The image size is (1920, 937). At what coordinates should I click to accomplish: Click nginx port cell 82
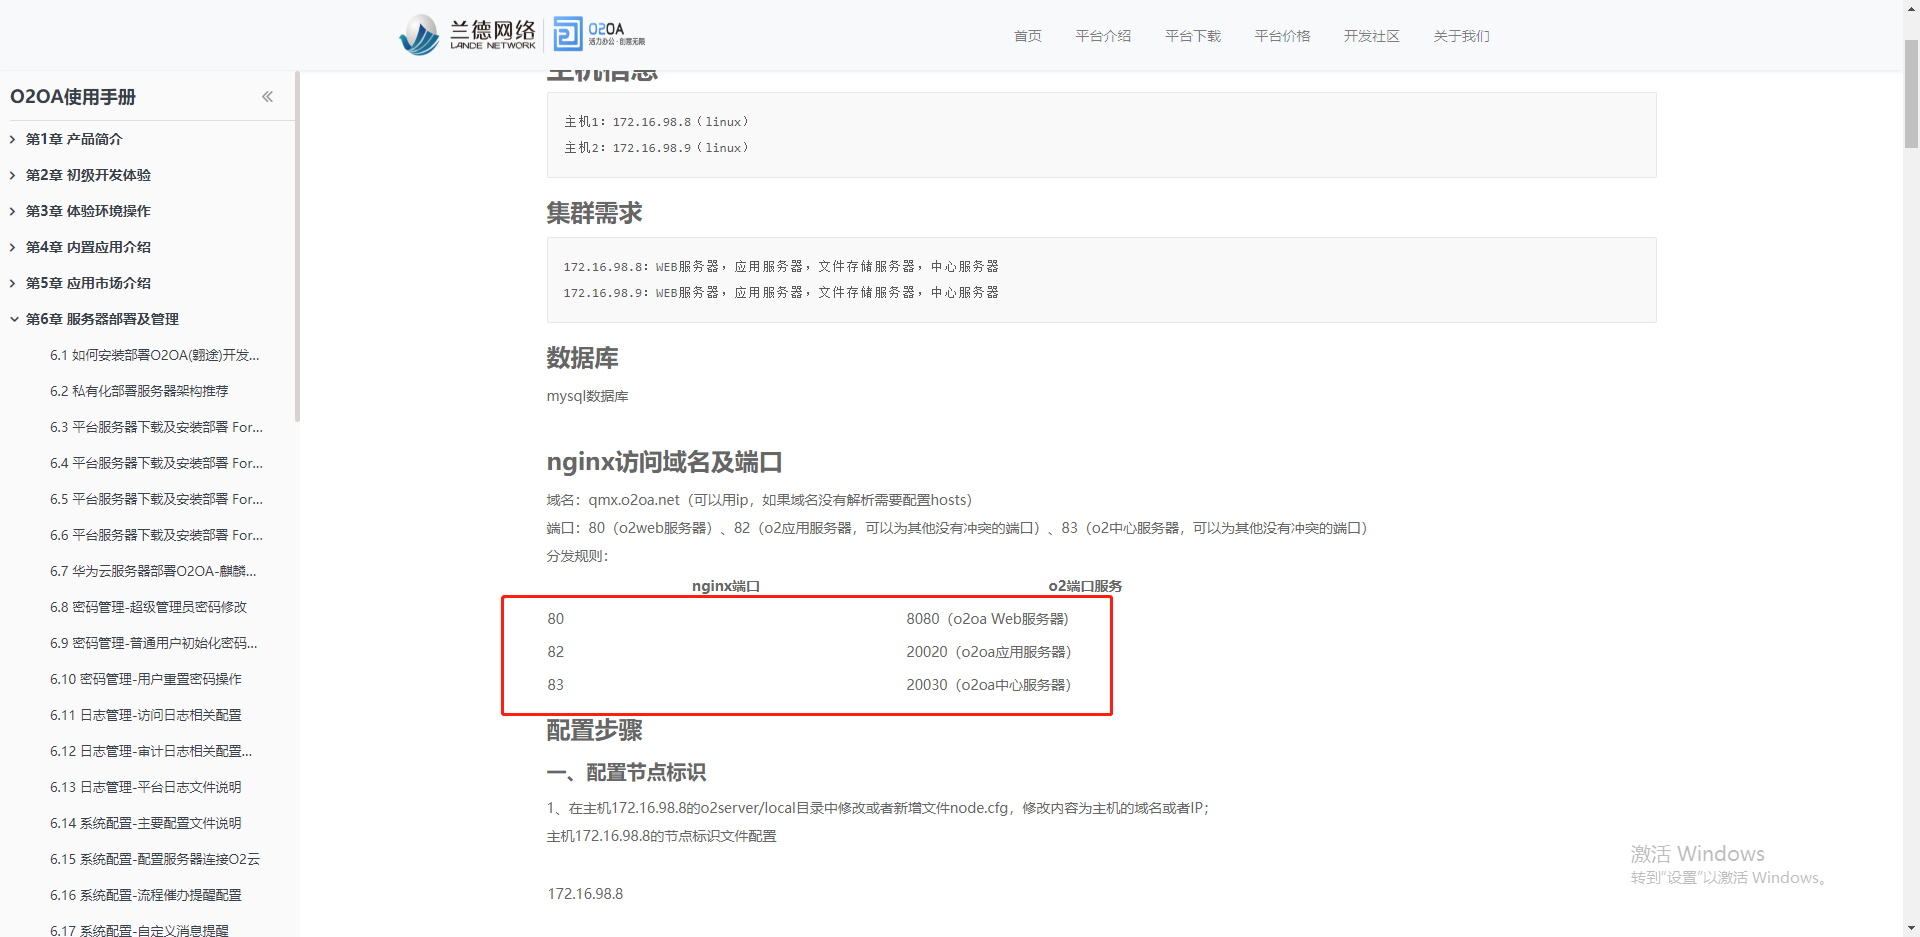tap(556, 652)
